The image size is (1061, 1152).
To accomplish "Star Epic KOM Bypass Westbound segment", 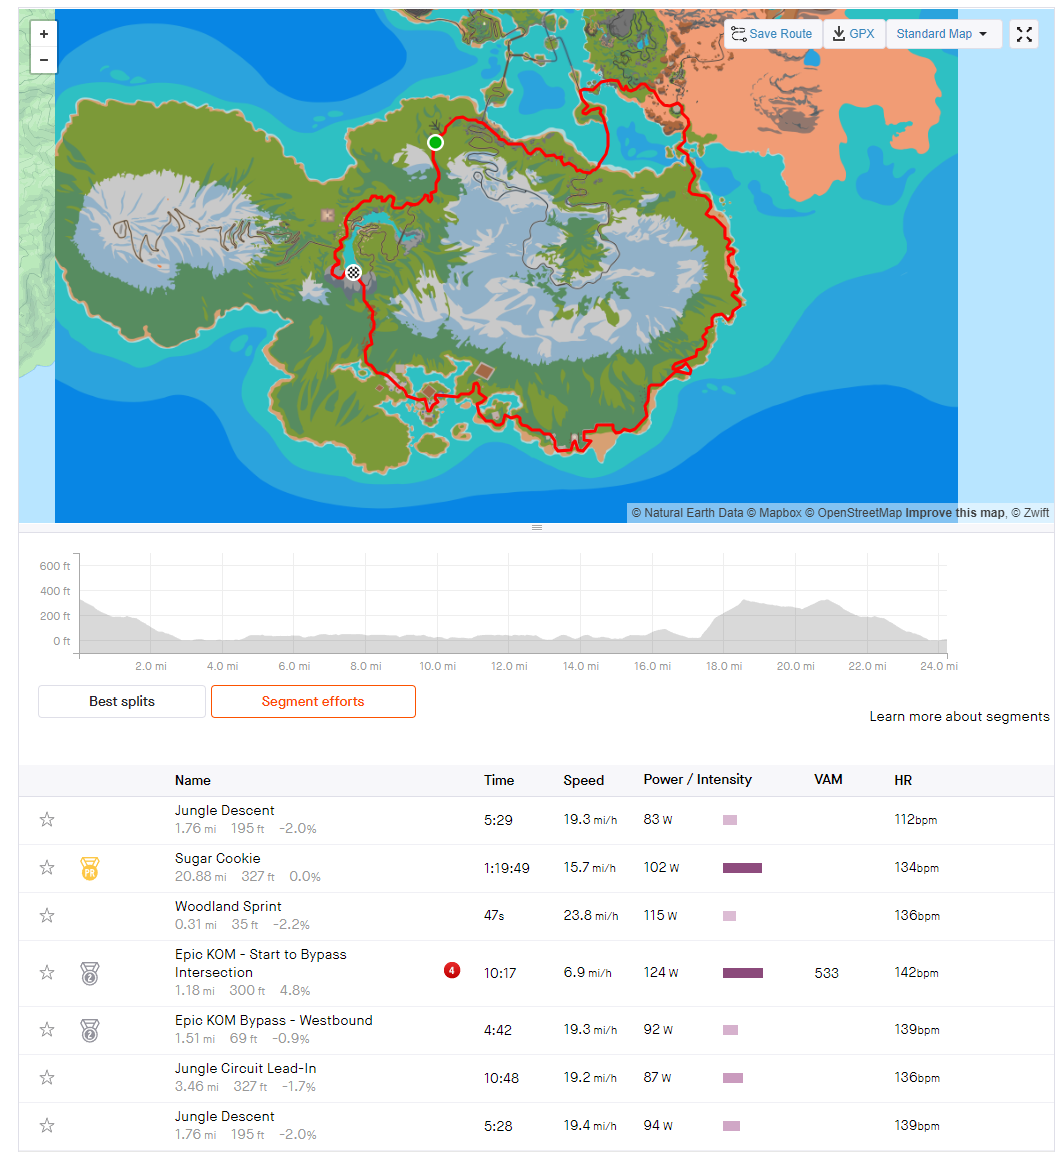I will tap(47, 1029).
